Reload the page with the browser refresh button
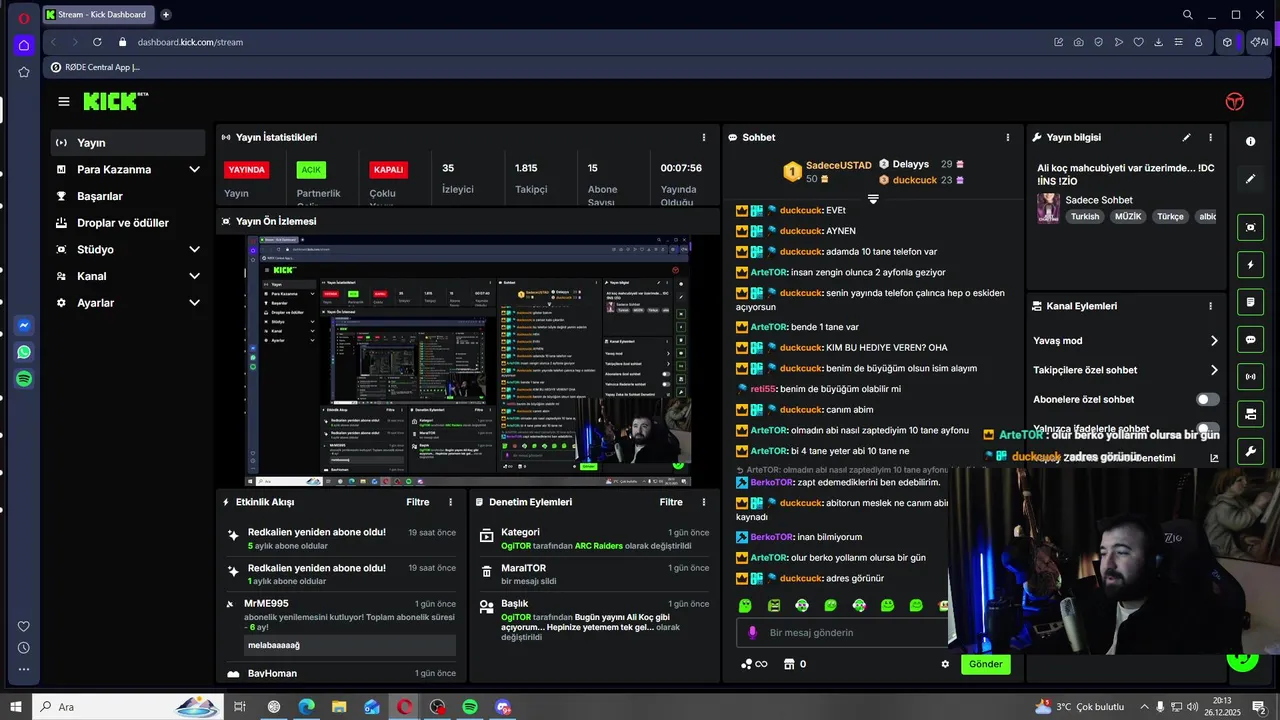The image size is (1280, 720). (x=97, y=42)
